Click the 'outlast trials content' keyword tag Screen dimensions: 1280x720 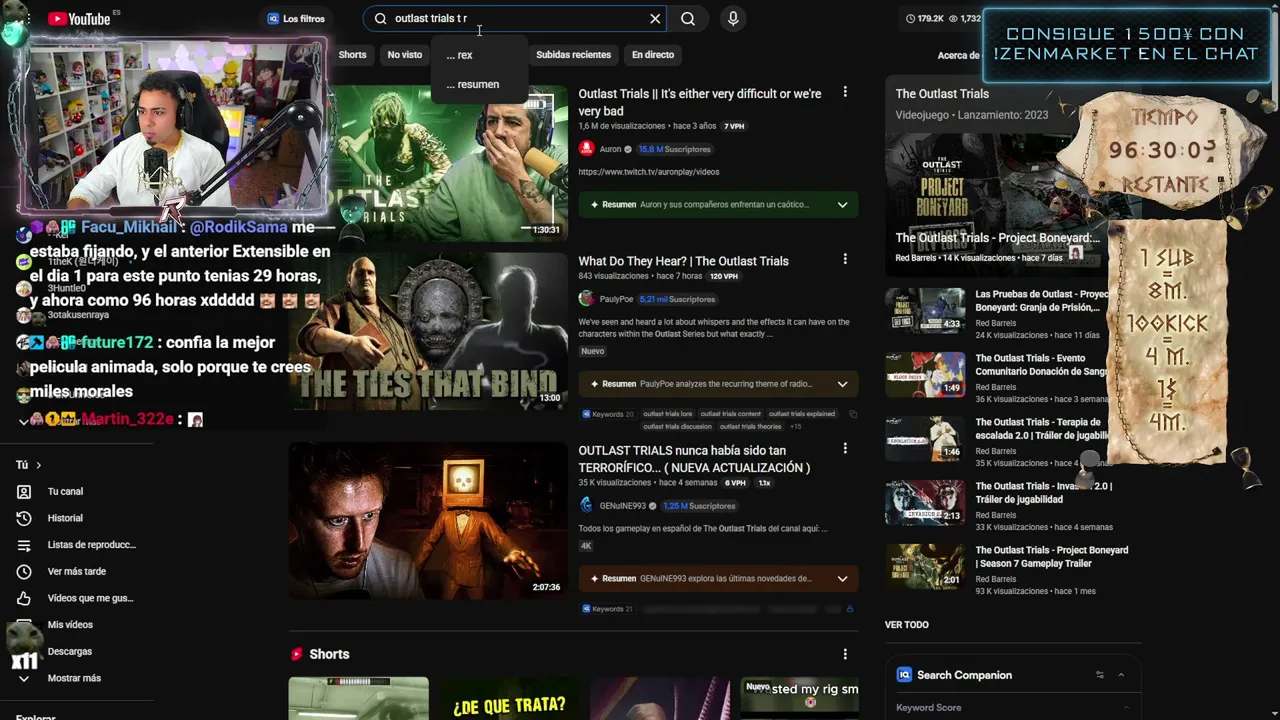[x=730, y=414]
